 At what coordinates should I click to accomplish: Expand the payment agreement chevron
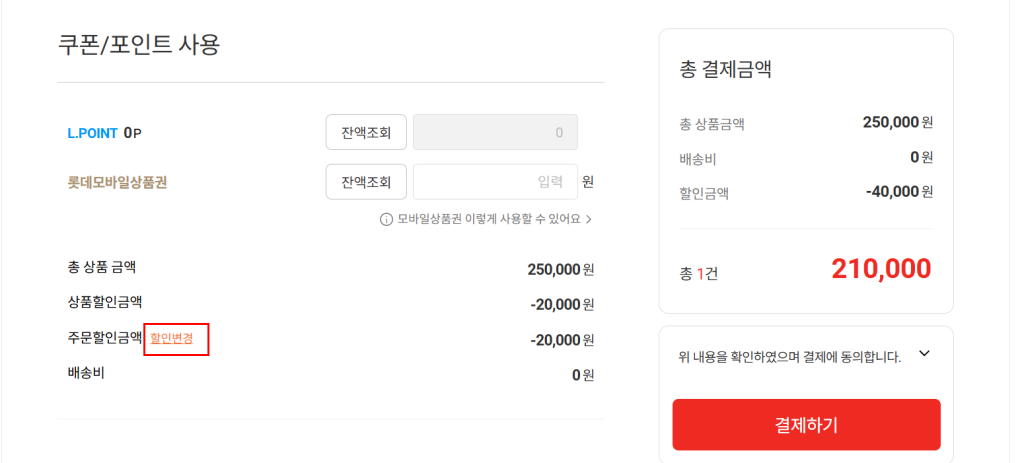click(x=924, y=354)
